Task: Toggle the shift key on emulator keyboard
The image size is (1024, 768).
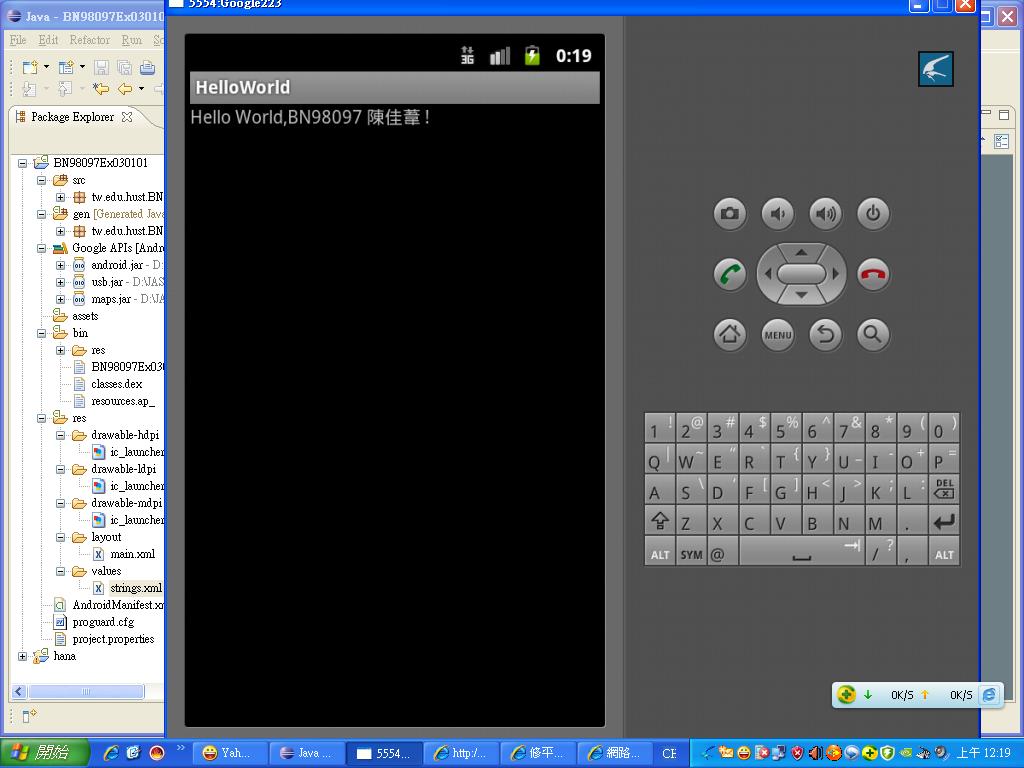Action: [x=659, y=522]
